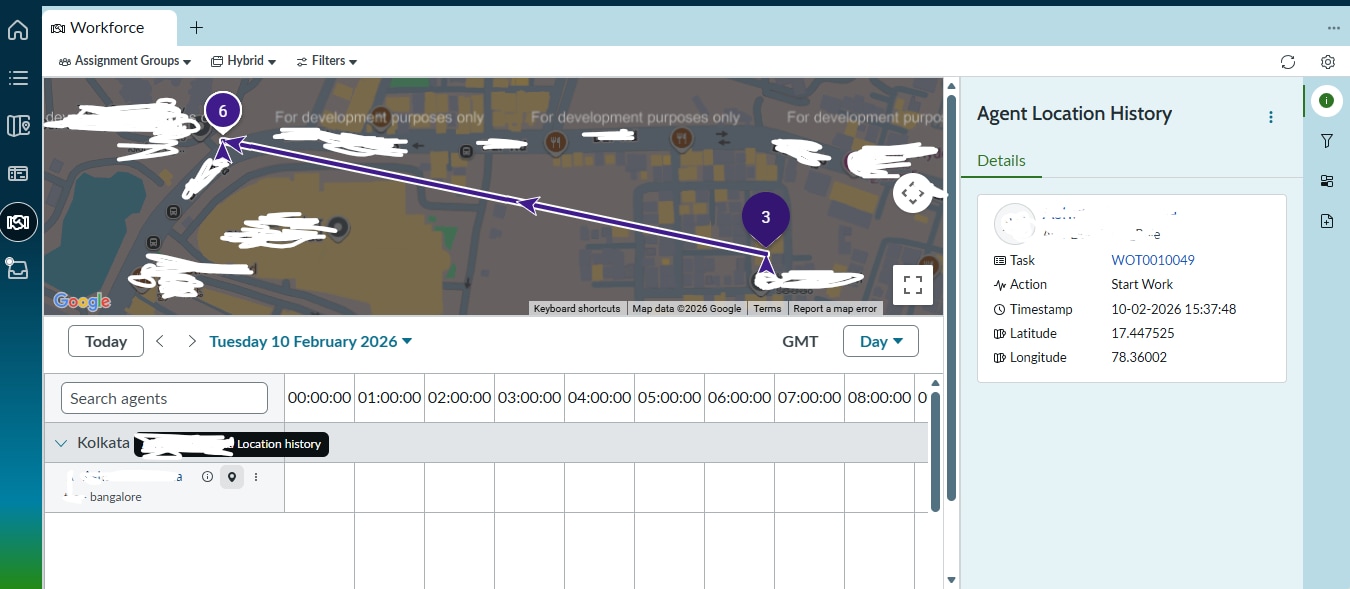Click the agent location history pin icon

click(x=232, y=477)
